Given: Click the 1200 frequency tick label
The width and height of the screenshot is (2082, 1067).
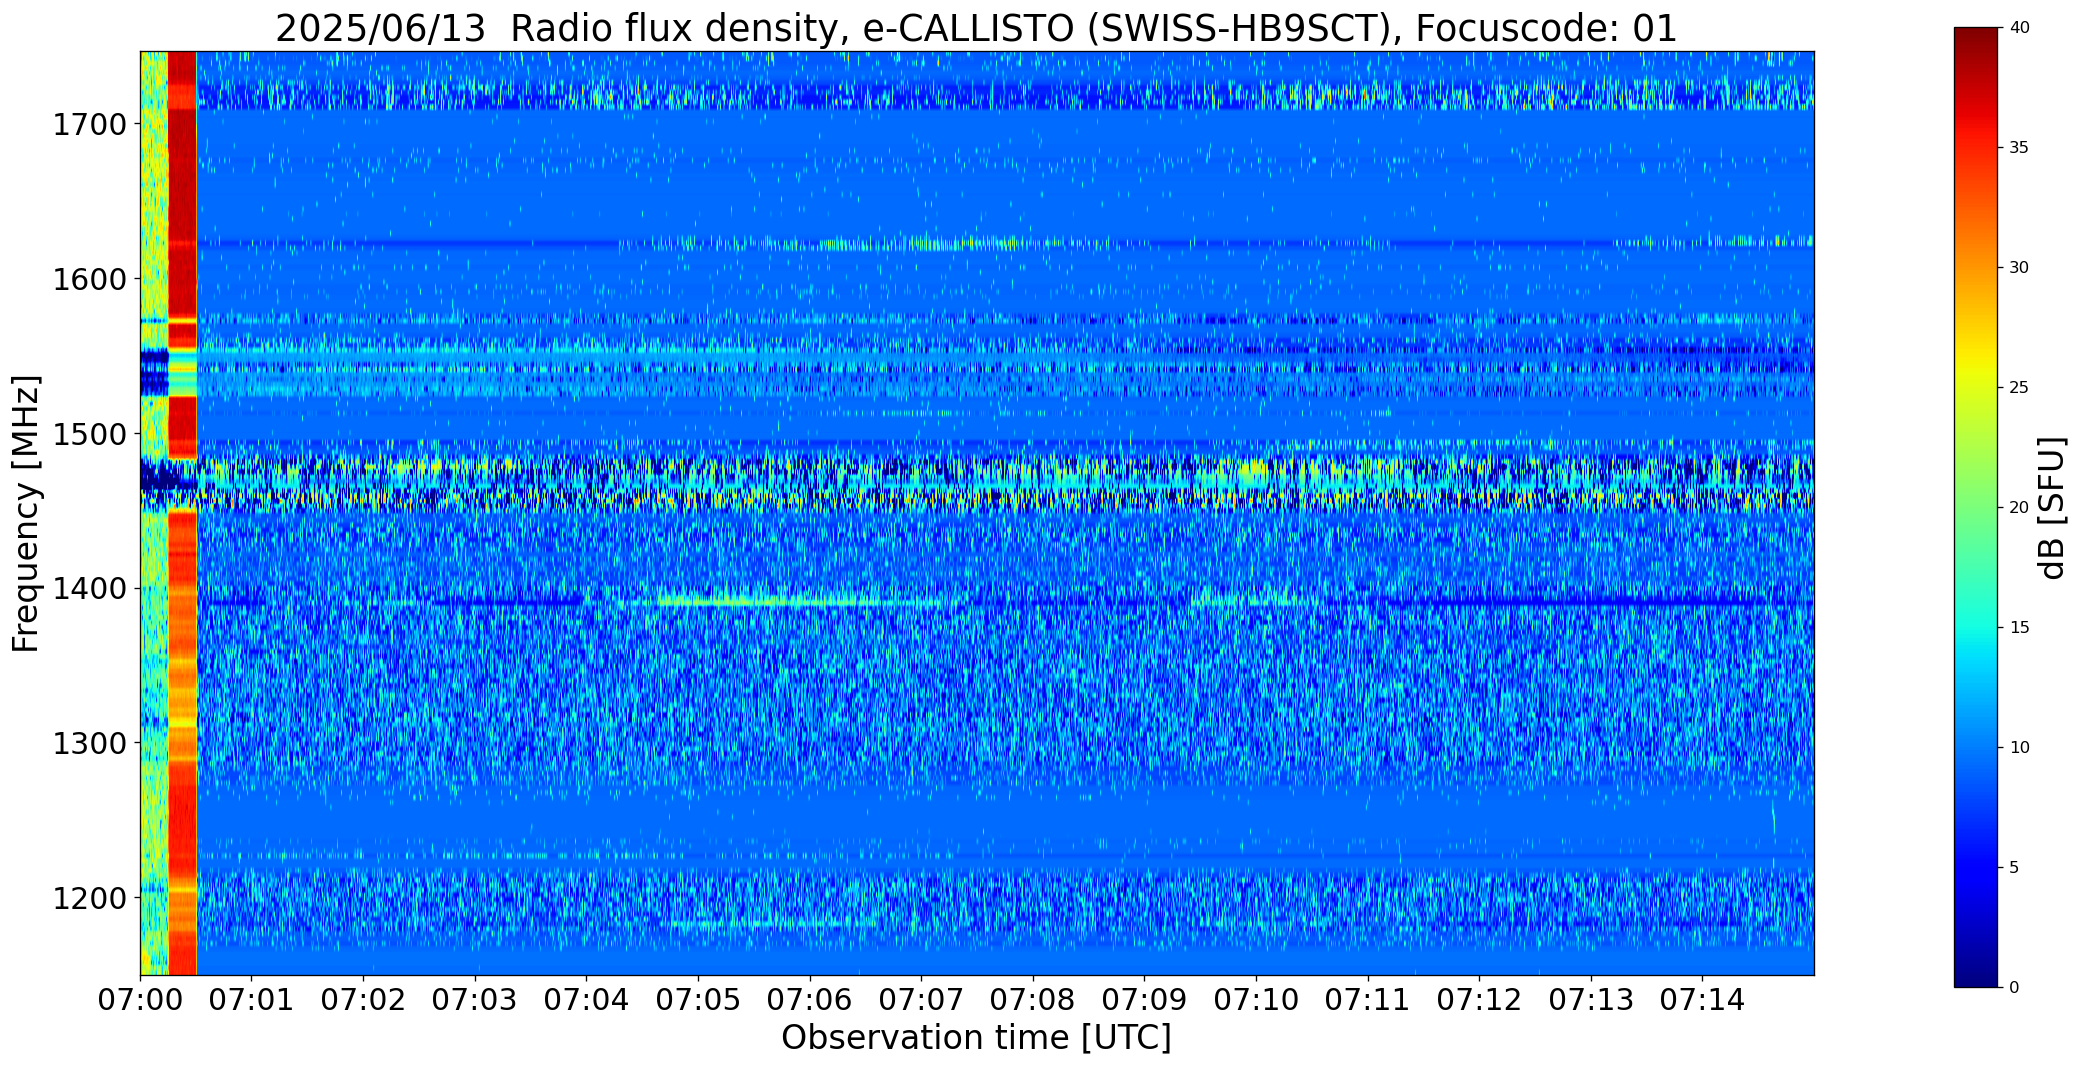Looking at the screenshot, I should coord(88,898).
